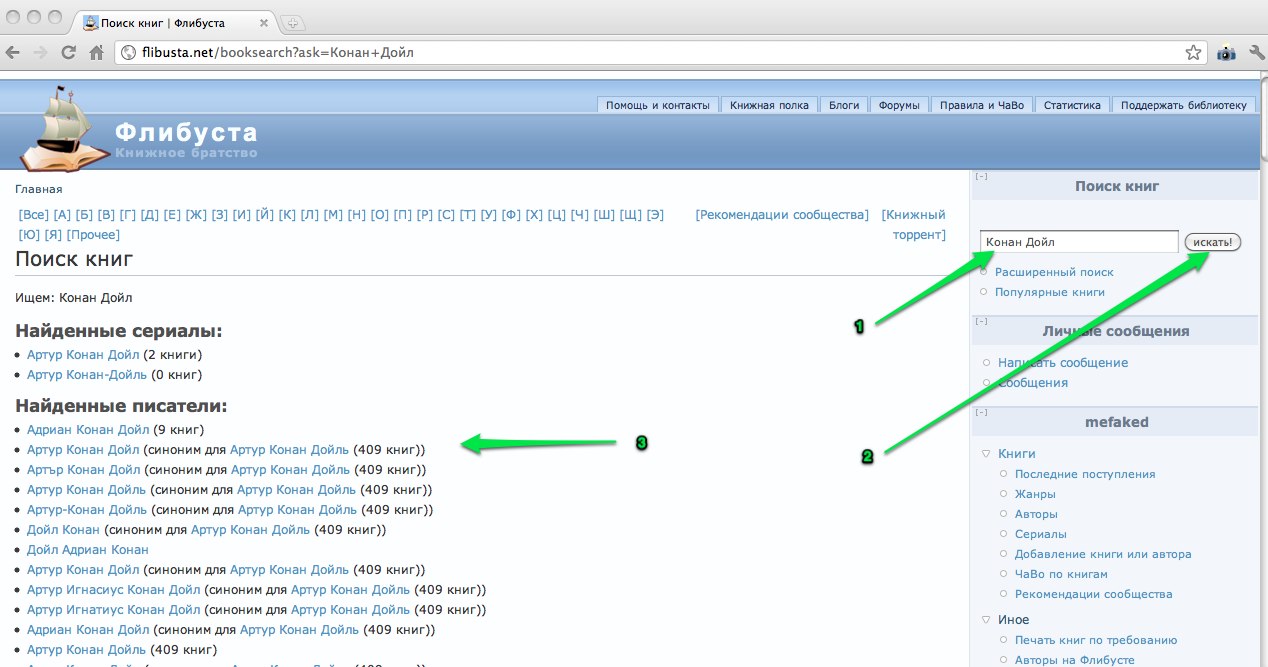Click the letter [К] in the alphabet index
1268x667 pixels.
coord(287,215)
